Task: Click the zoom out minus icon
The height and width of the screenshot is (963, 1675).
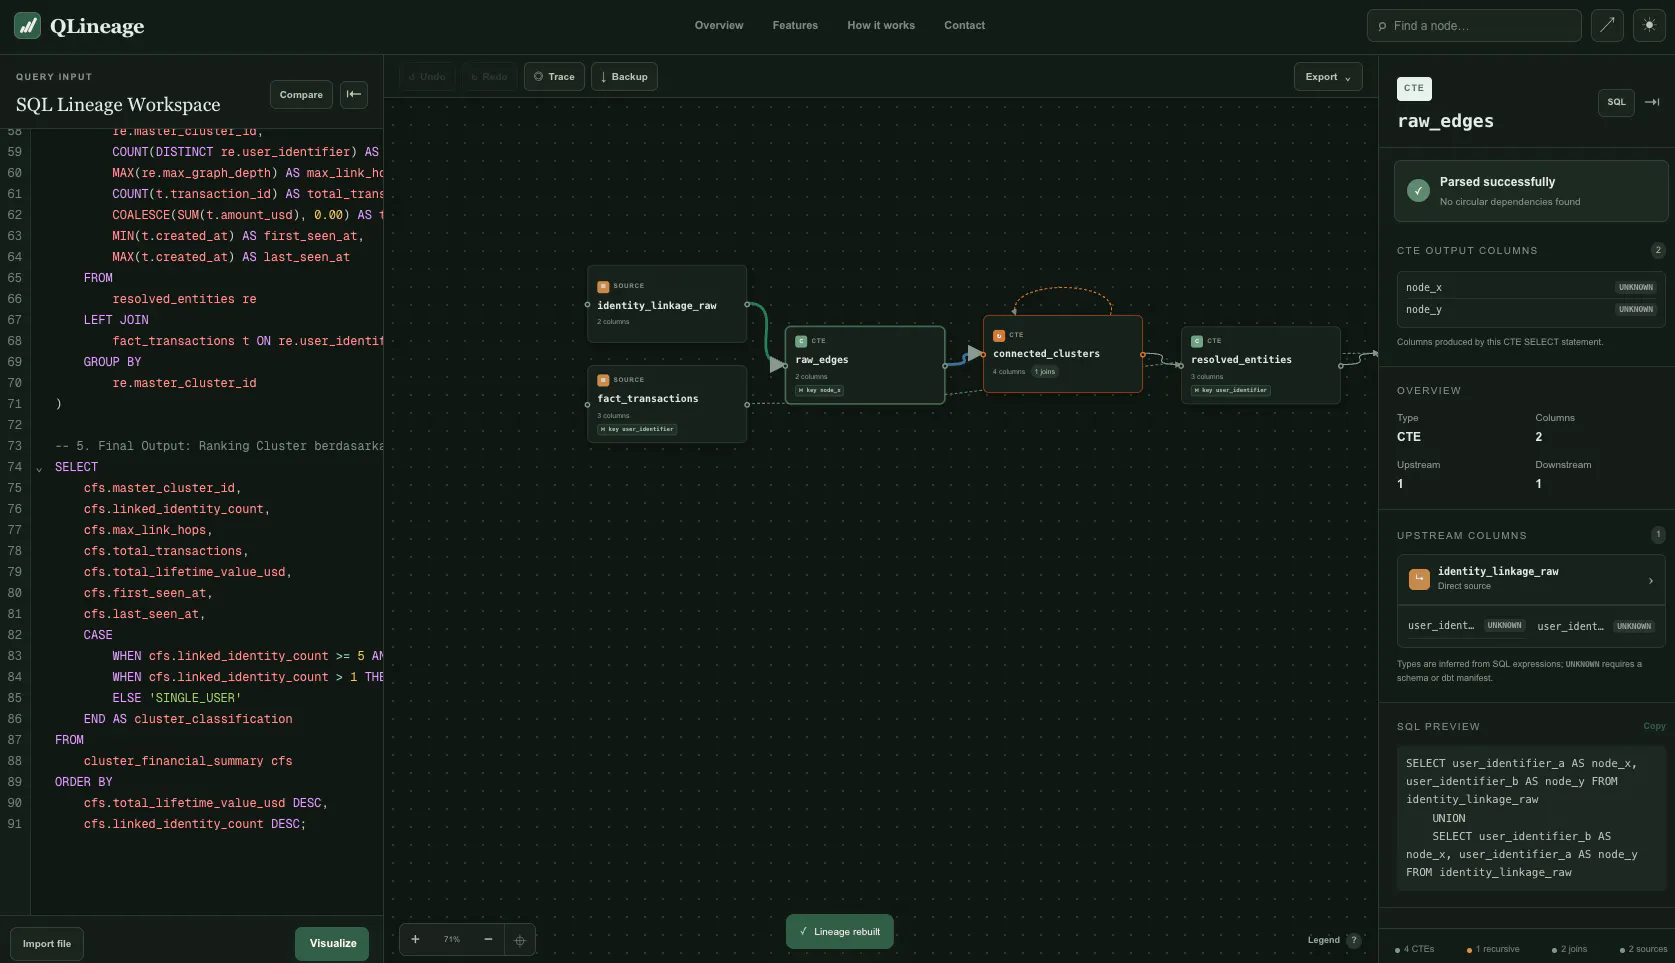Action: coord(488,939)
